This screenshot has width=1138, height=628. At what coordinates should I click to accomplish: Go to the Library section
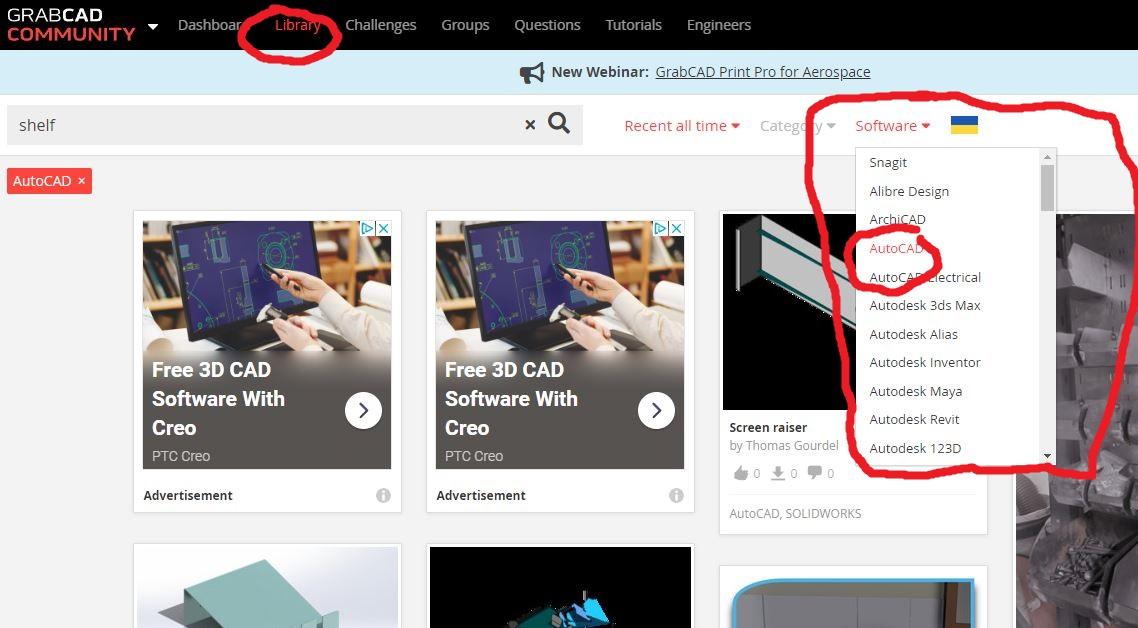[x=298, y=25]
